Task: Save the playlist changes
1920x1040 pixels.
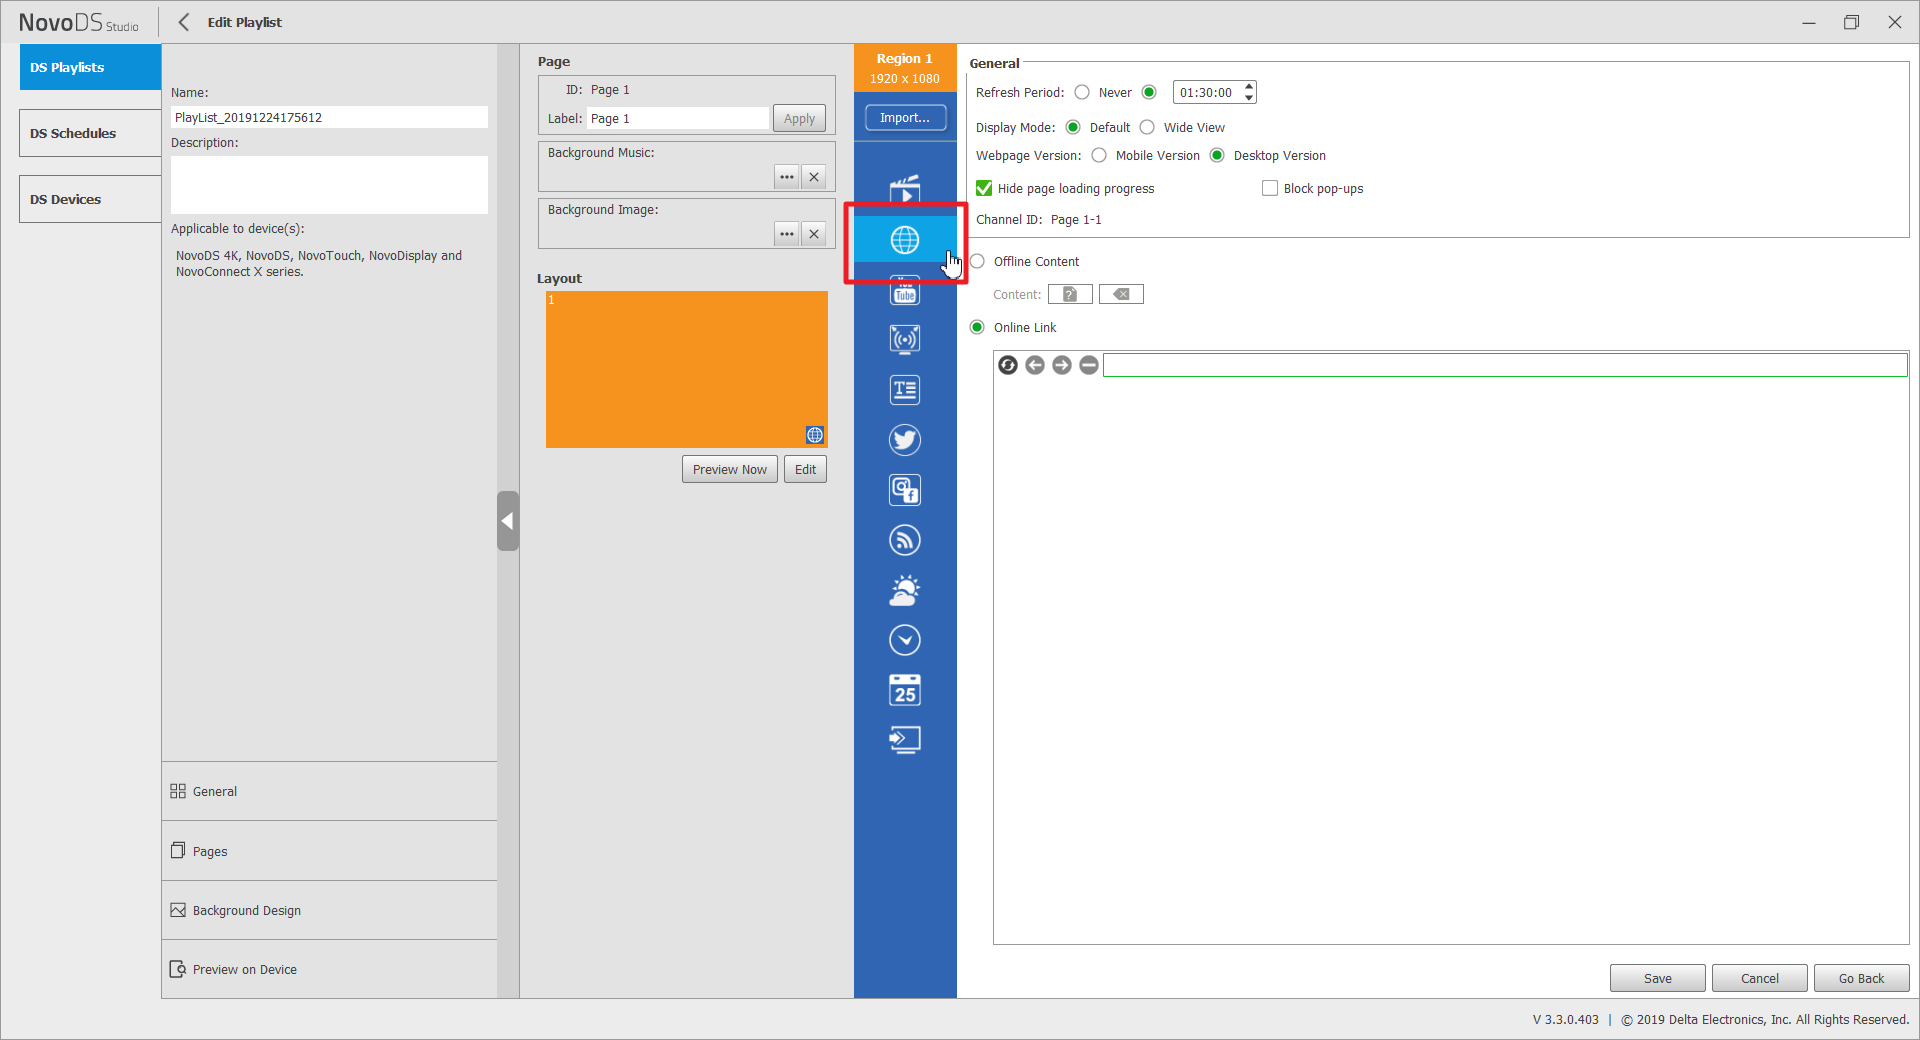Action: pos(1657,978)
